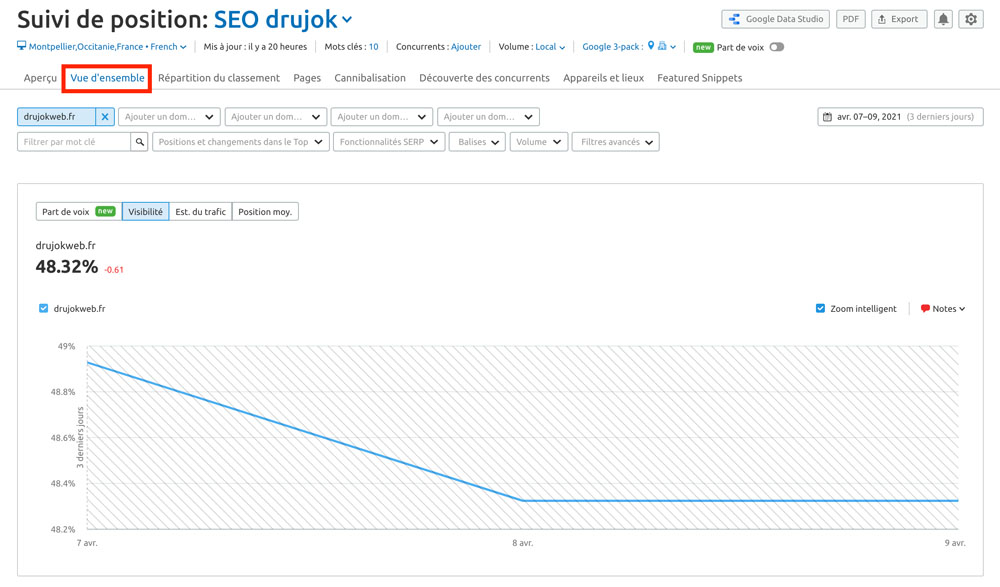The height and width of the screenshot is (587, 1000).
Task: Open the first Ajouter un domaine dropdown
Action: (170, 117)
